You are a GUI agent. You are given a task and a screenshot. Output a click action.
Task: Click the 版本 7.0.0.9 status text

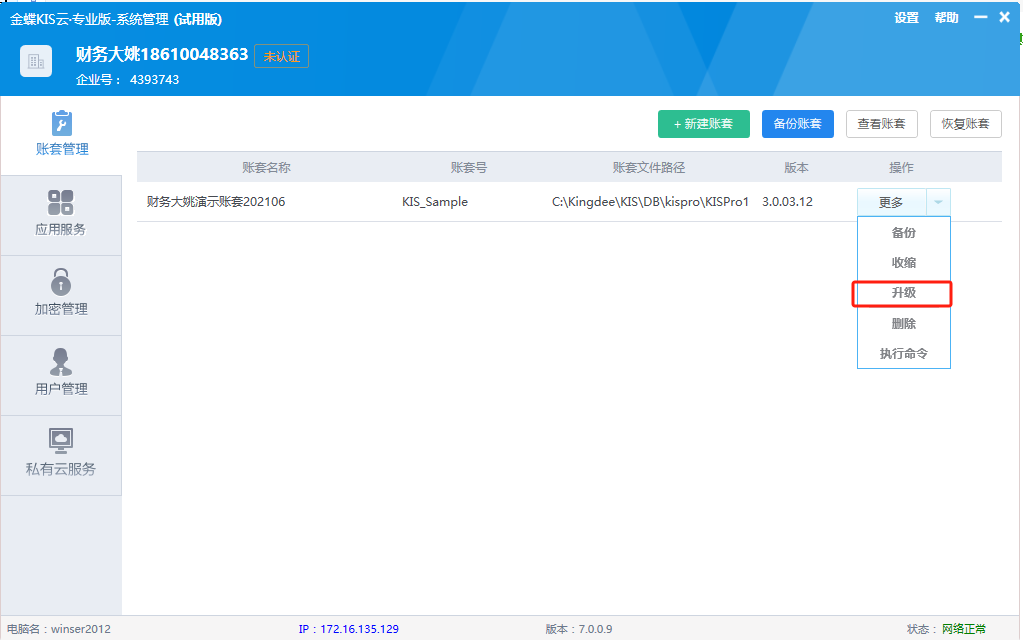pos(579,629)
